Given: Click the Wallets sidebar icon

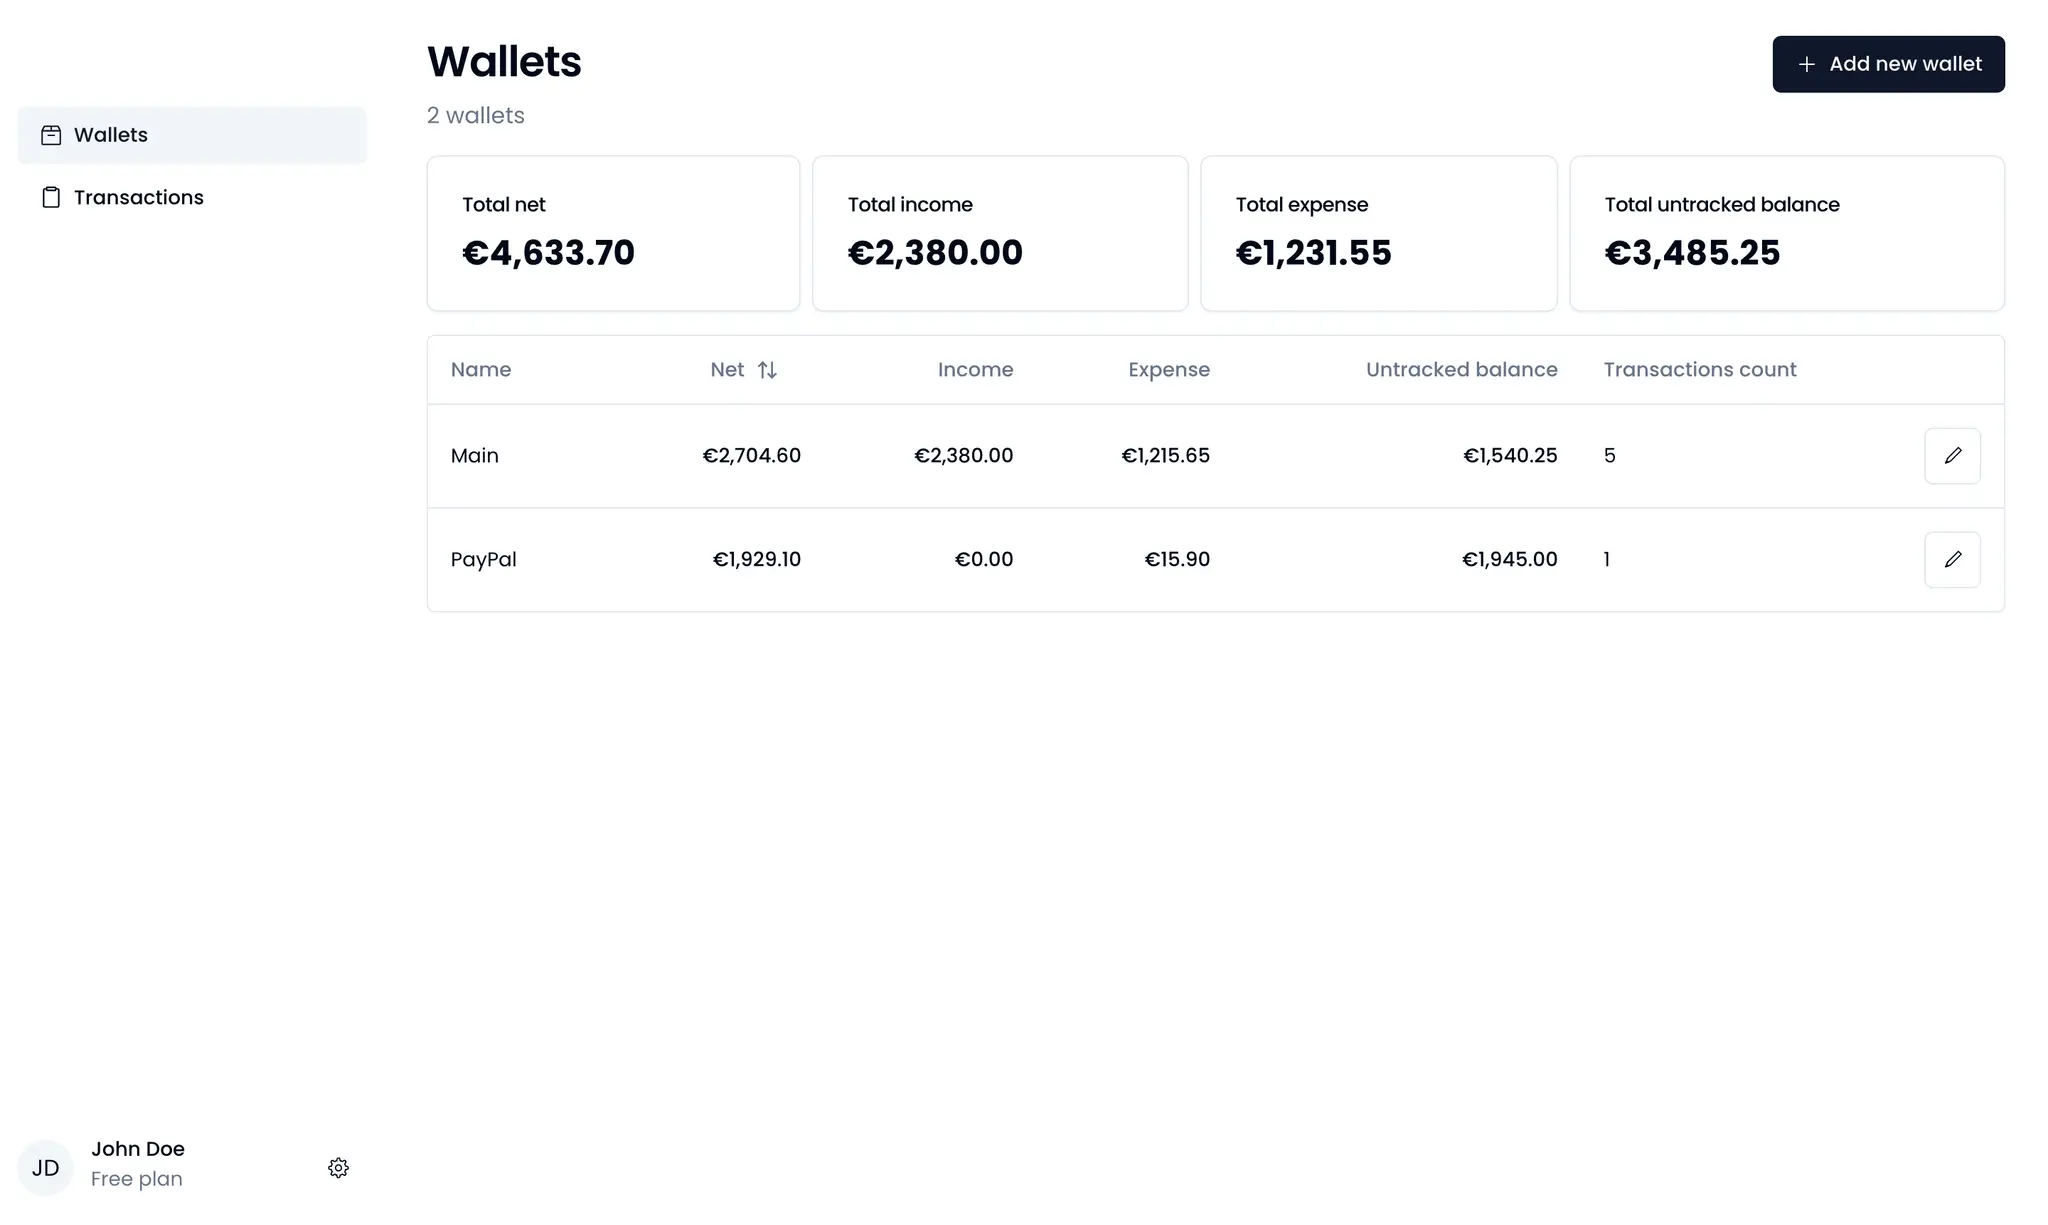Looking at the screenshot, I should 51,135.
